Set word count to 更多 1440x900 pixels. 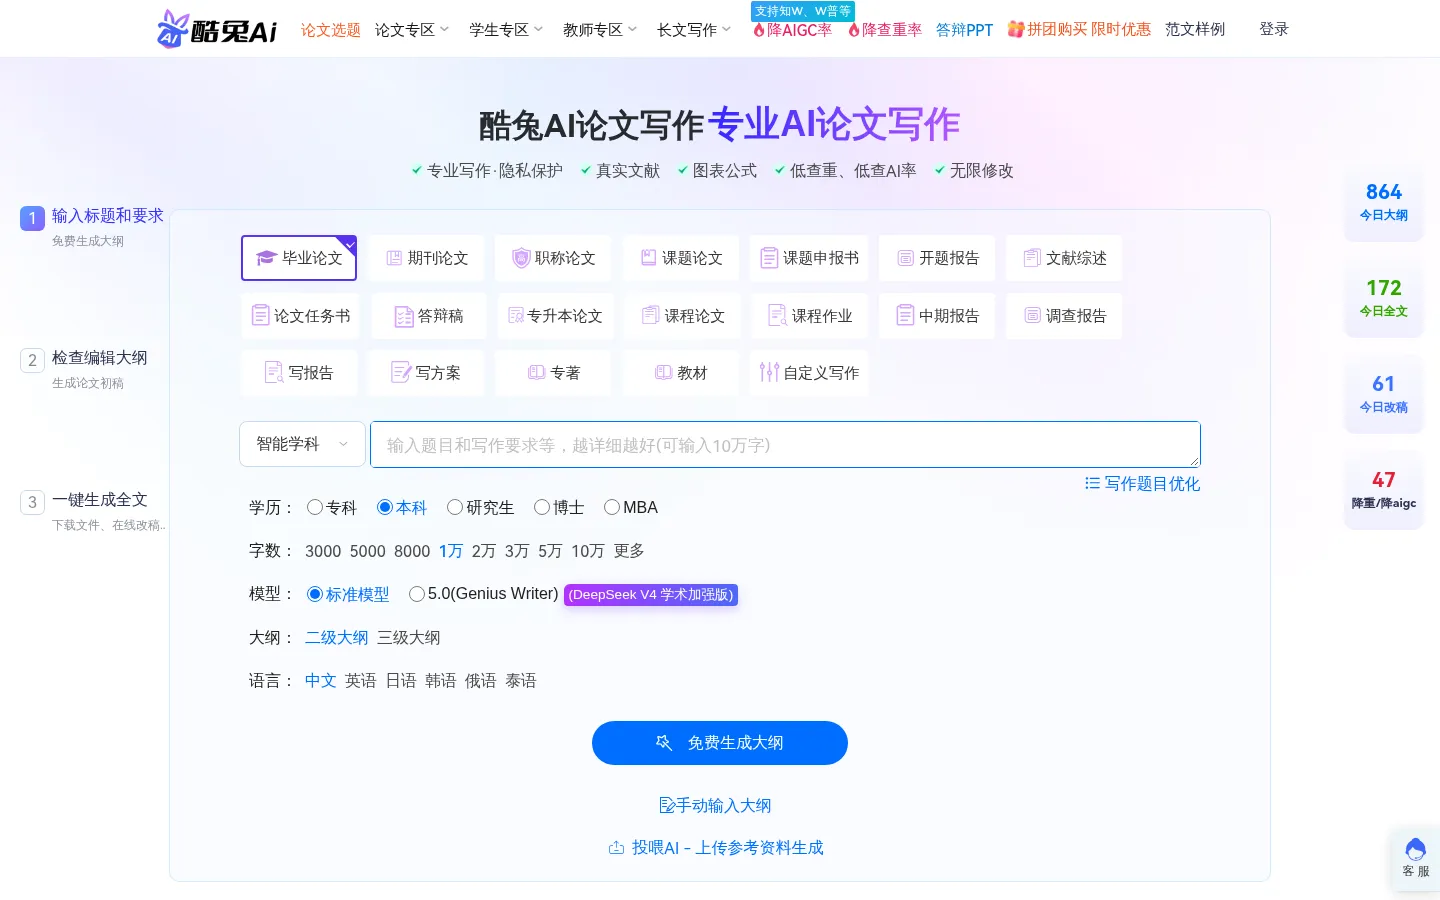click(629, 551)
